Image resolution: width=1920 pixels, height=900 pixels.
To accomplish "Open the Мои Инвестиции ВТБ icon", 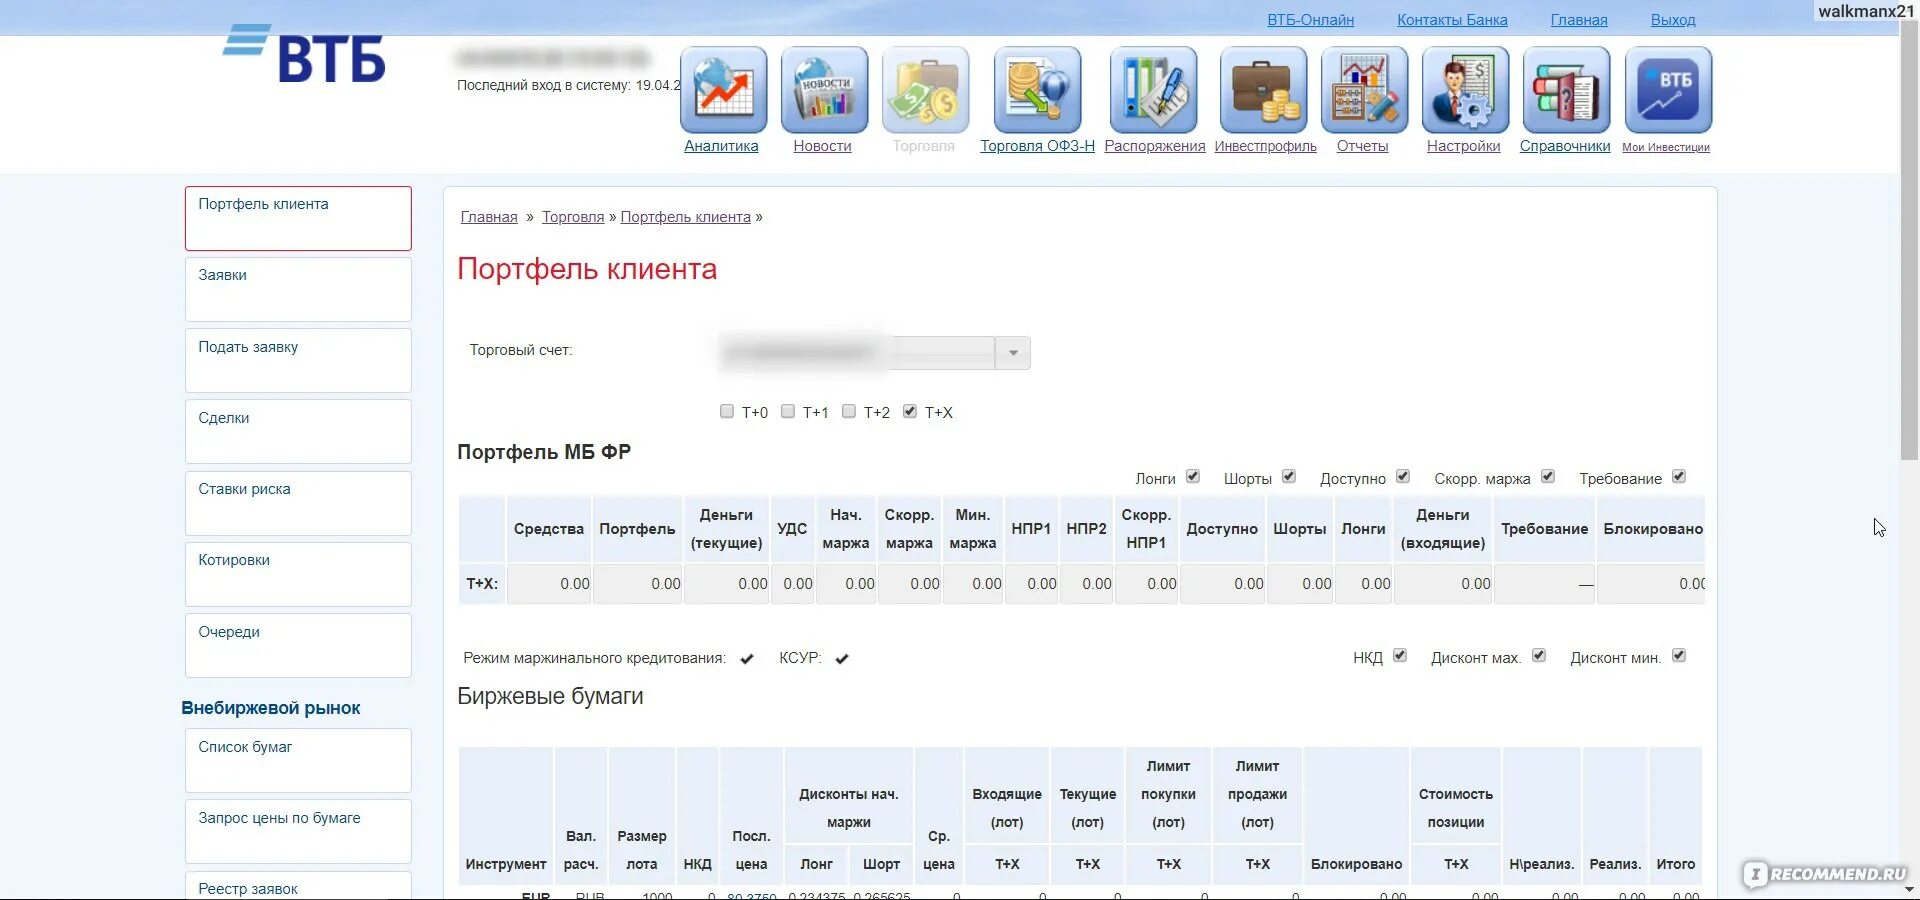I will click(x=1668, y=90).
